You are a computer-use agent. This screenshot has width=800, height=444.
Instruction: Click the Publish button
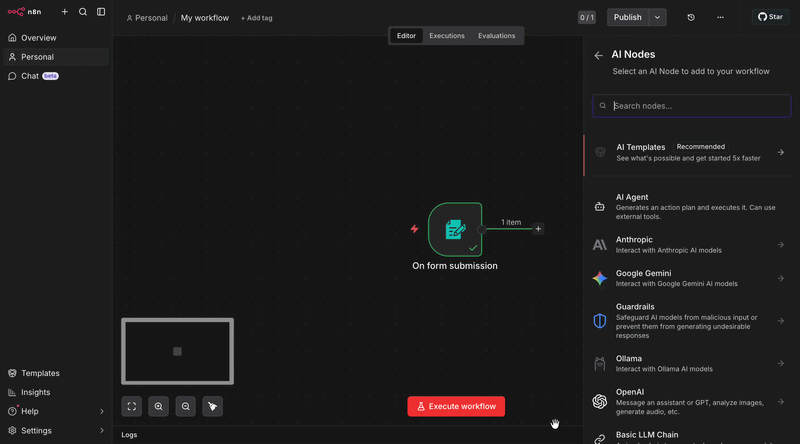click(x=628, y=17)
